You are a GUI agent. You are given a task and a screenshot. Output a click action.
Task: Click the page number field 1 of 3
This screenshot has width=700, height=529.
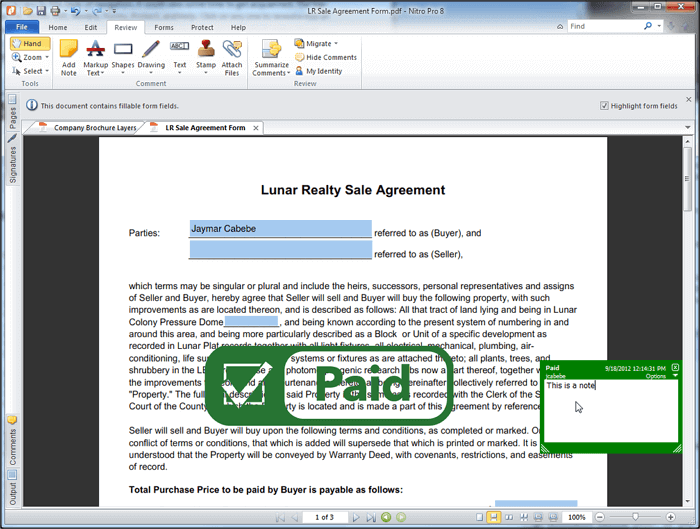(325, 517)
